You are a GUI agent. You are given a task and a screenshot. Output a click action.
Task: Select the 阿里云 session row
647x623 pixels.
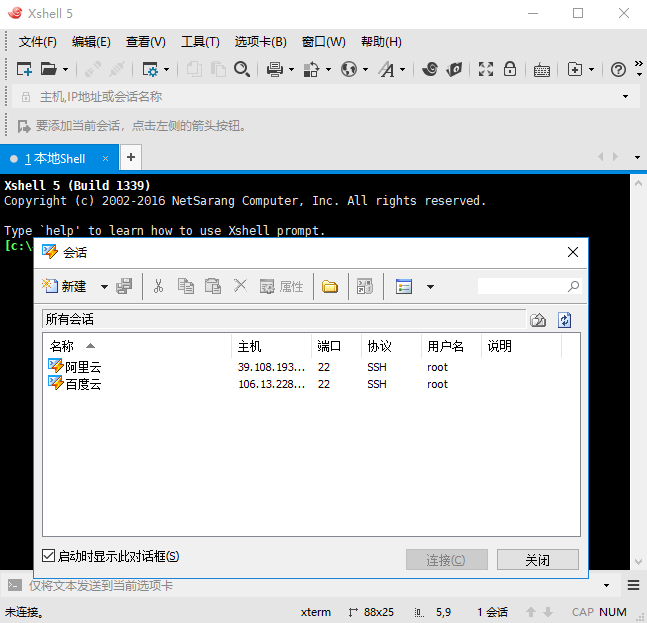(312, 366)
